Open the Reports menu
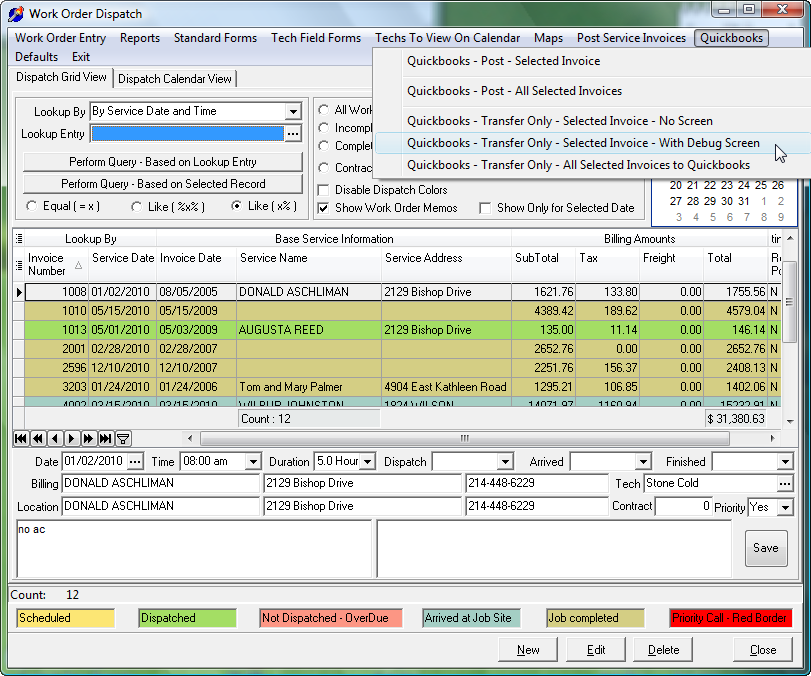 pyautogui.click(x=140, y=38)
